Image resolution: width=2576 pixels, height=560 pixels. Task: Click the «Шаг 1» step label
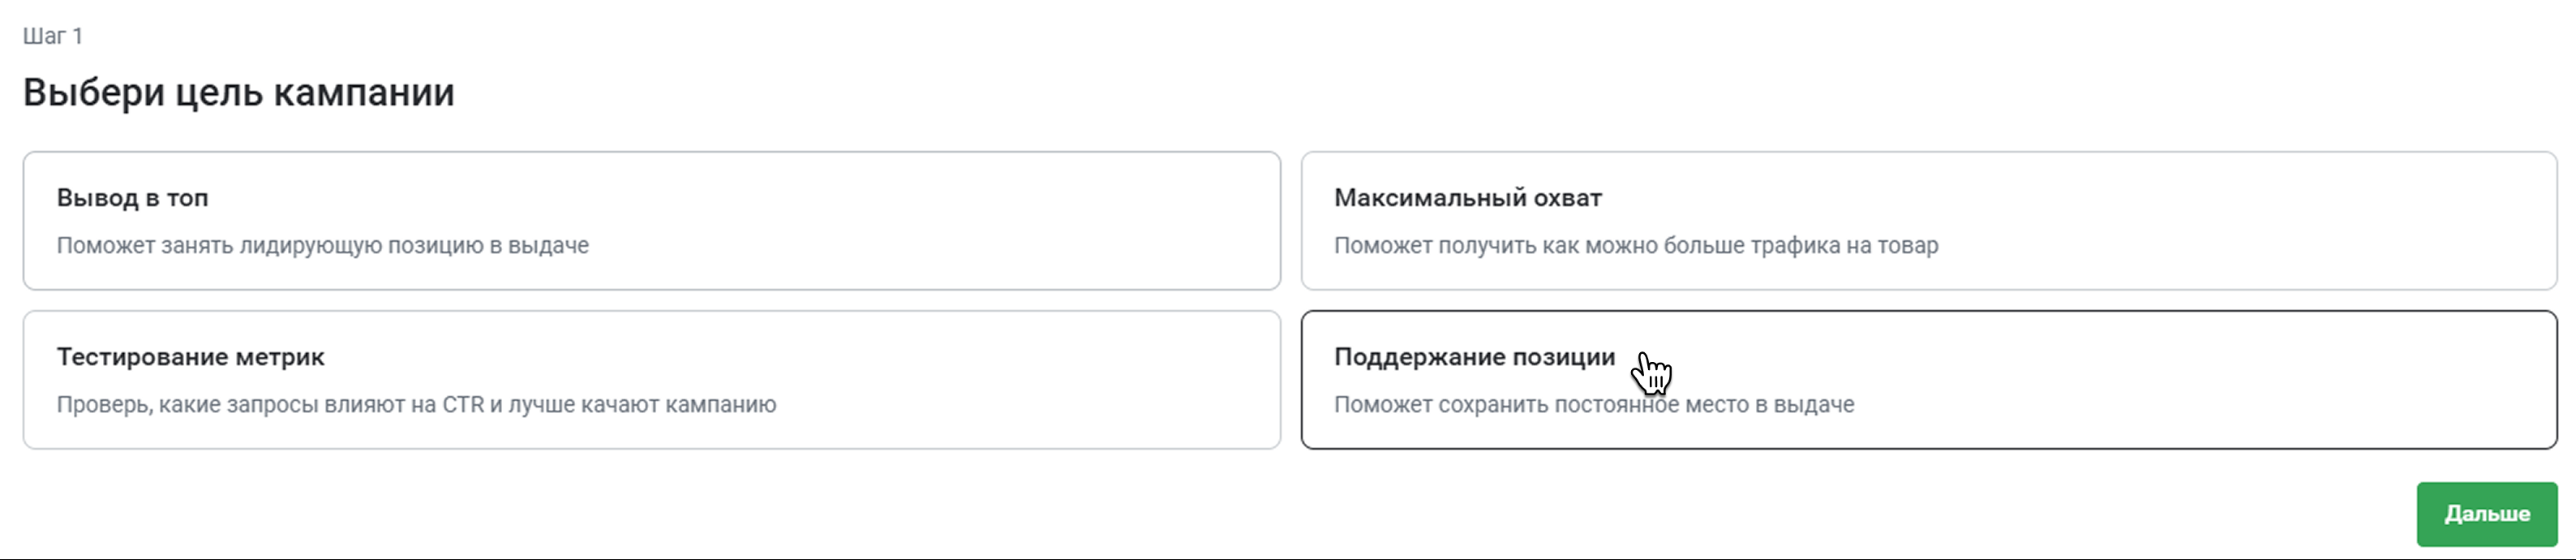pos(53,36)
